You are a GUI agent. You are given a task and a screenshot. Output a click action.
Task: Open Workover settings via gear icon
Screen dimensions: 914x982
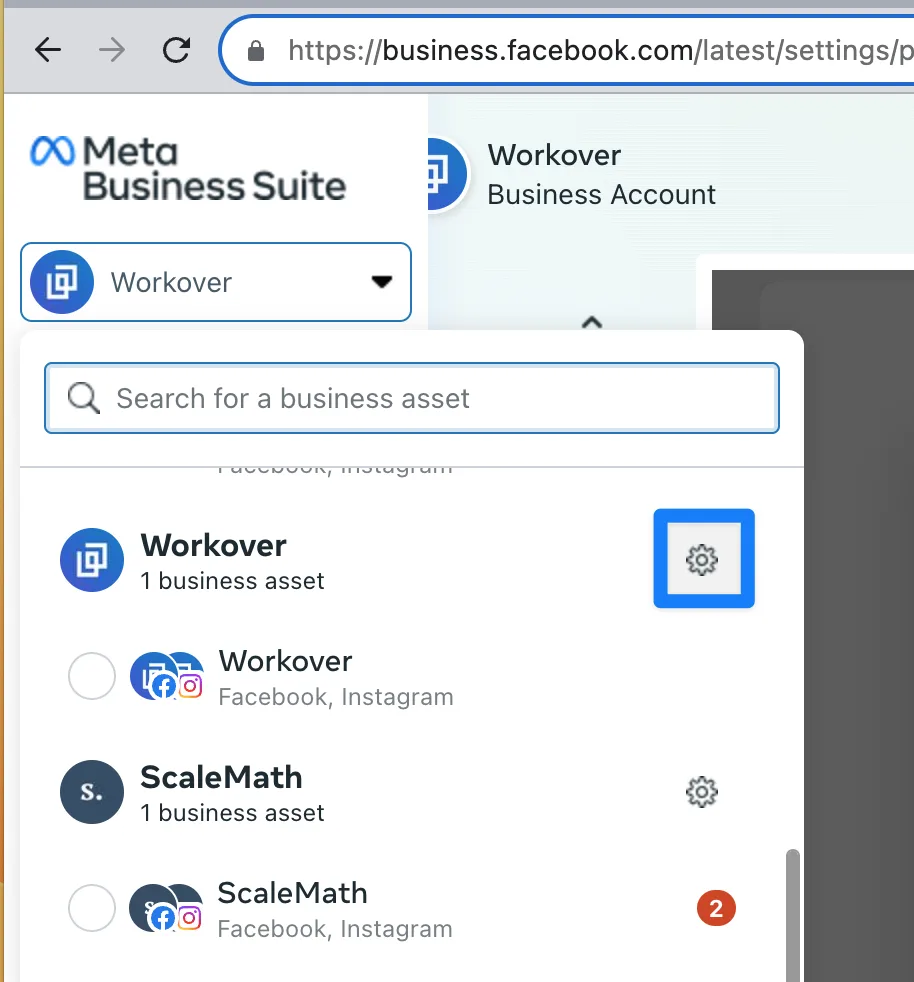tap(702, 559)
